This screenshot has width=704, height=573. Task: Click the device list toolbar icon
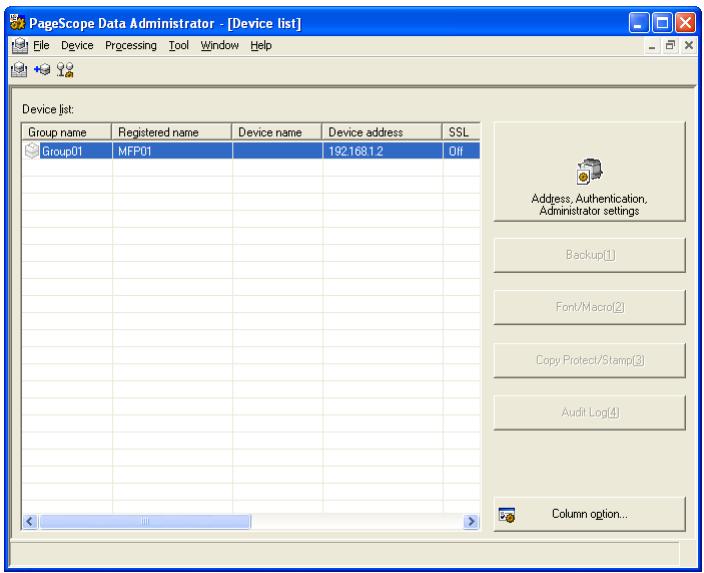coord(19,70)
